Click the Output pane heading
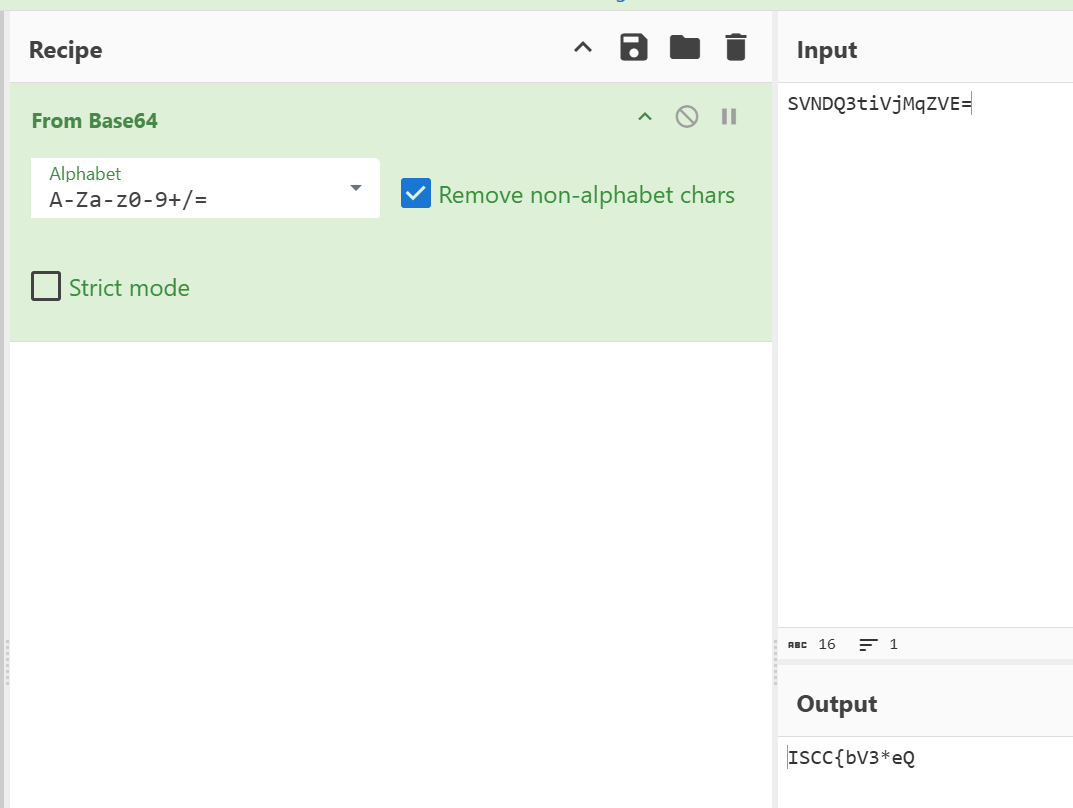Screen dimensions: 1073x808 click(x=837, y=704)
